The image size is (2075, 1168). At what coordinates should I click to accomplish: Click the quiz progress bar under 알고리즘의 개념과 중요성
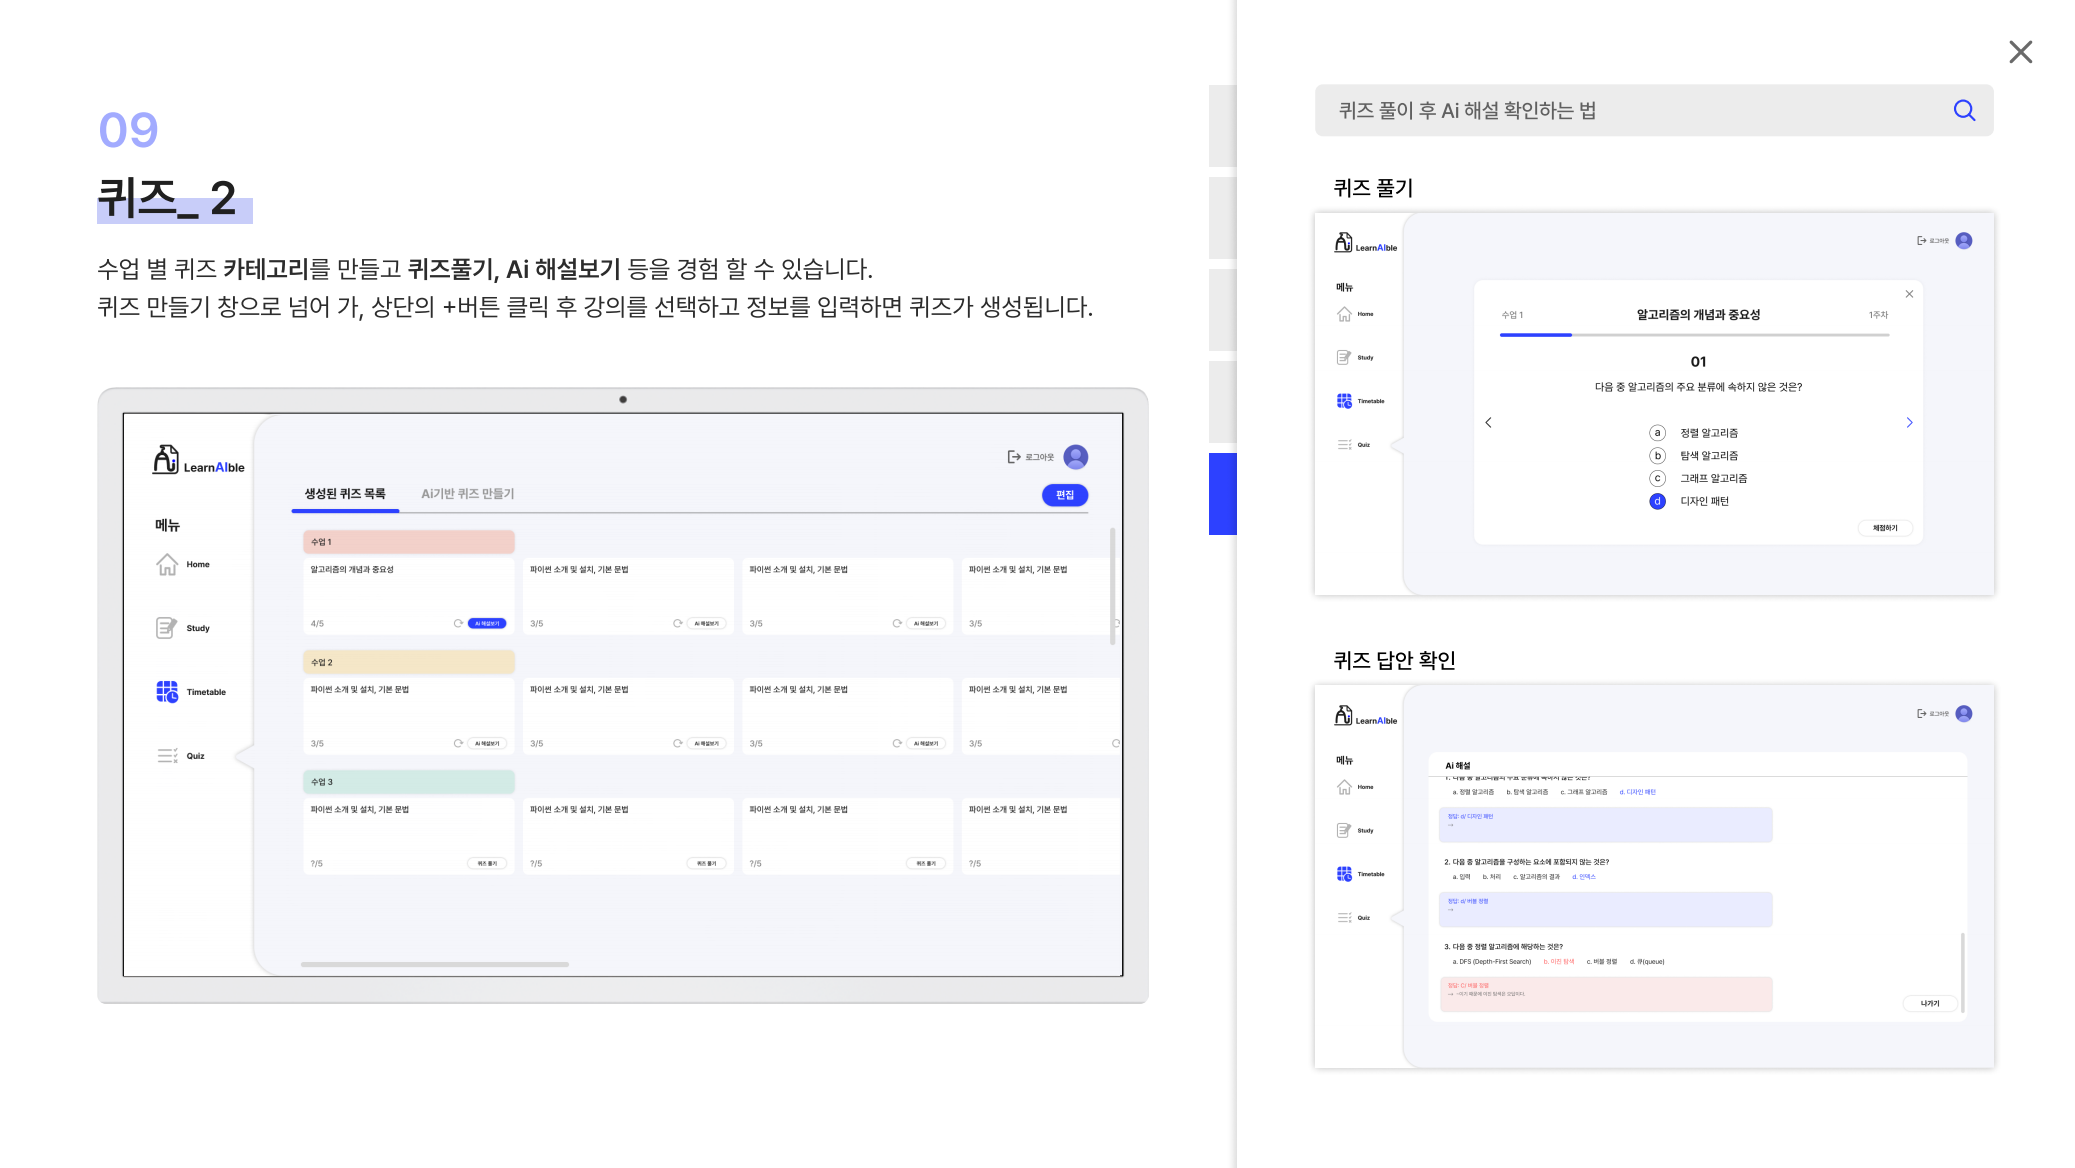[x=1694, y=335]
